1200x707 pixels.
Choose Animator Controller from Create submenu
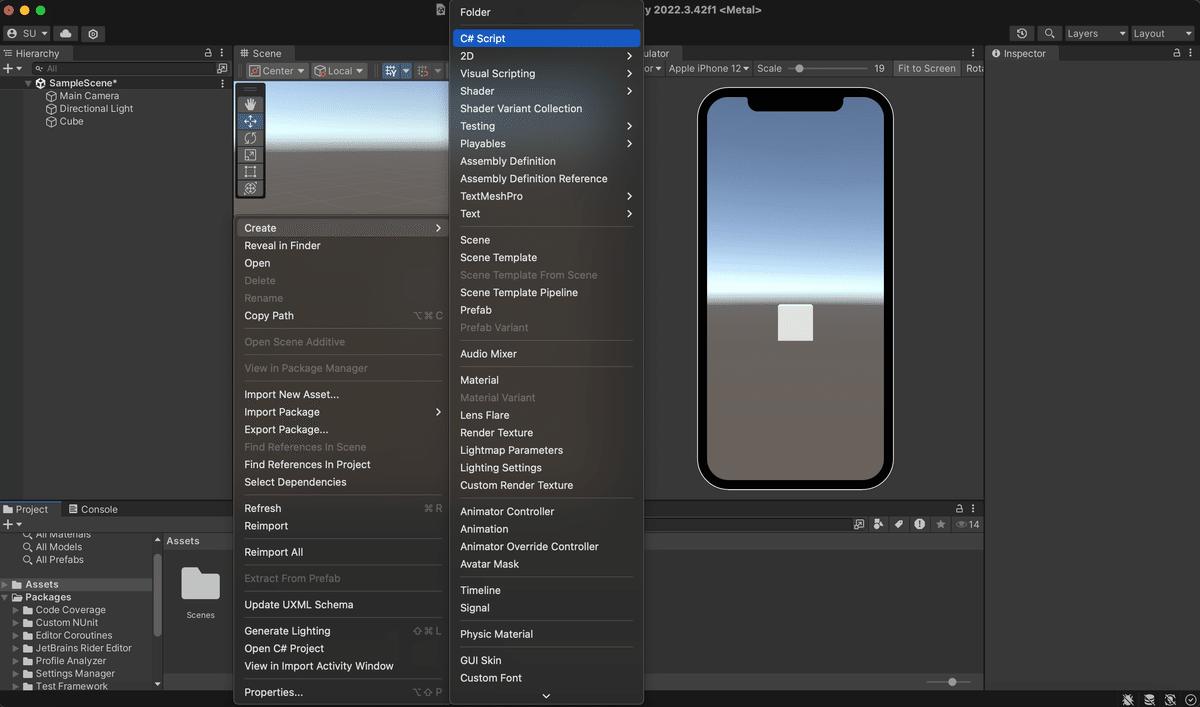[x=546, y=512]
